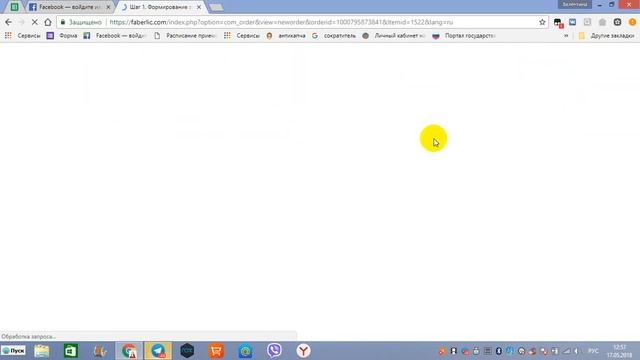
Task: Bookmark this page with the star
Action: (542, 22)
